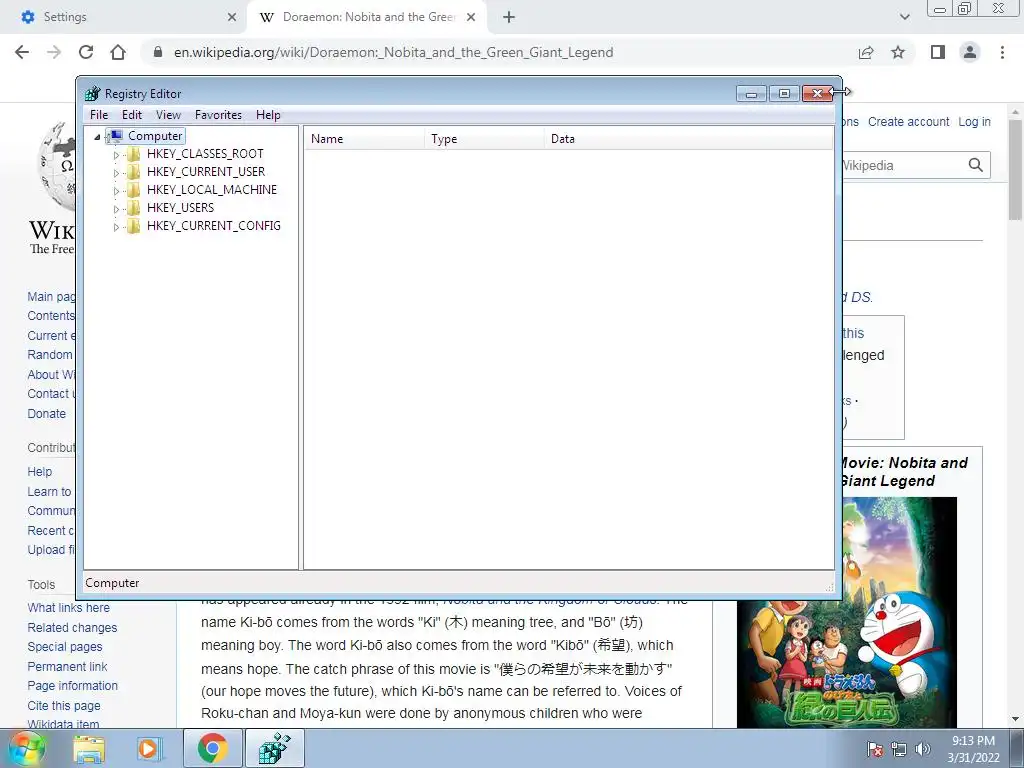Image resolution: width=1024 pixels, height=768 pixels.
Task: Open Windows Explorer from taskbar
Action: tap(89, 749)
